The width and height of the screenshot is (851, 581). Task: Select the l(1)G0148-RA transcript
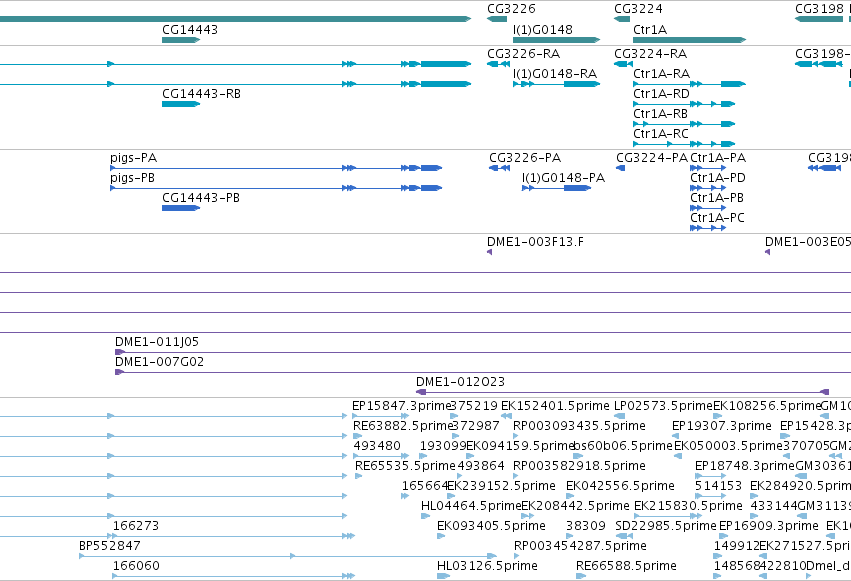(556, 84)
